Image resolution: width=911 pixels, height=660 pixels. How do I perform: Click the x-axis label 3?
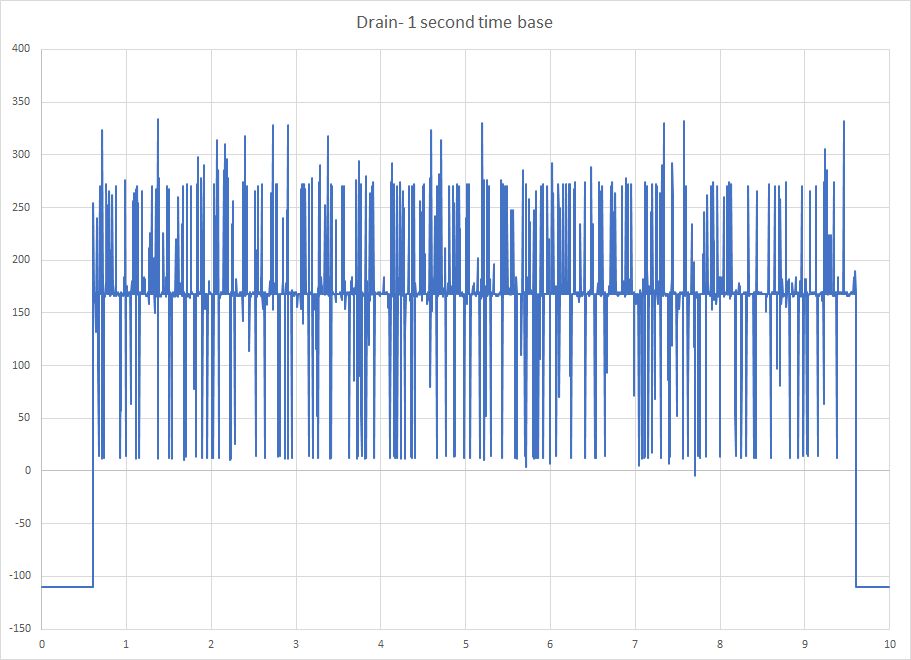[296, 644]
